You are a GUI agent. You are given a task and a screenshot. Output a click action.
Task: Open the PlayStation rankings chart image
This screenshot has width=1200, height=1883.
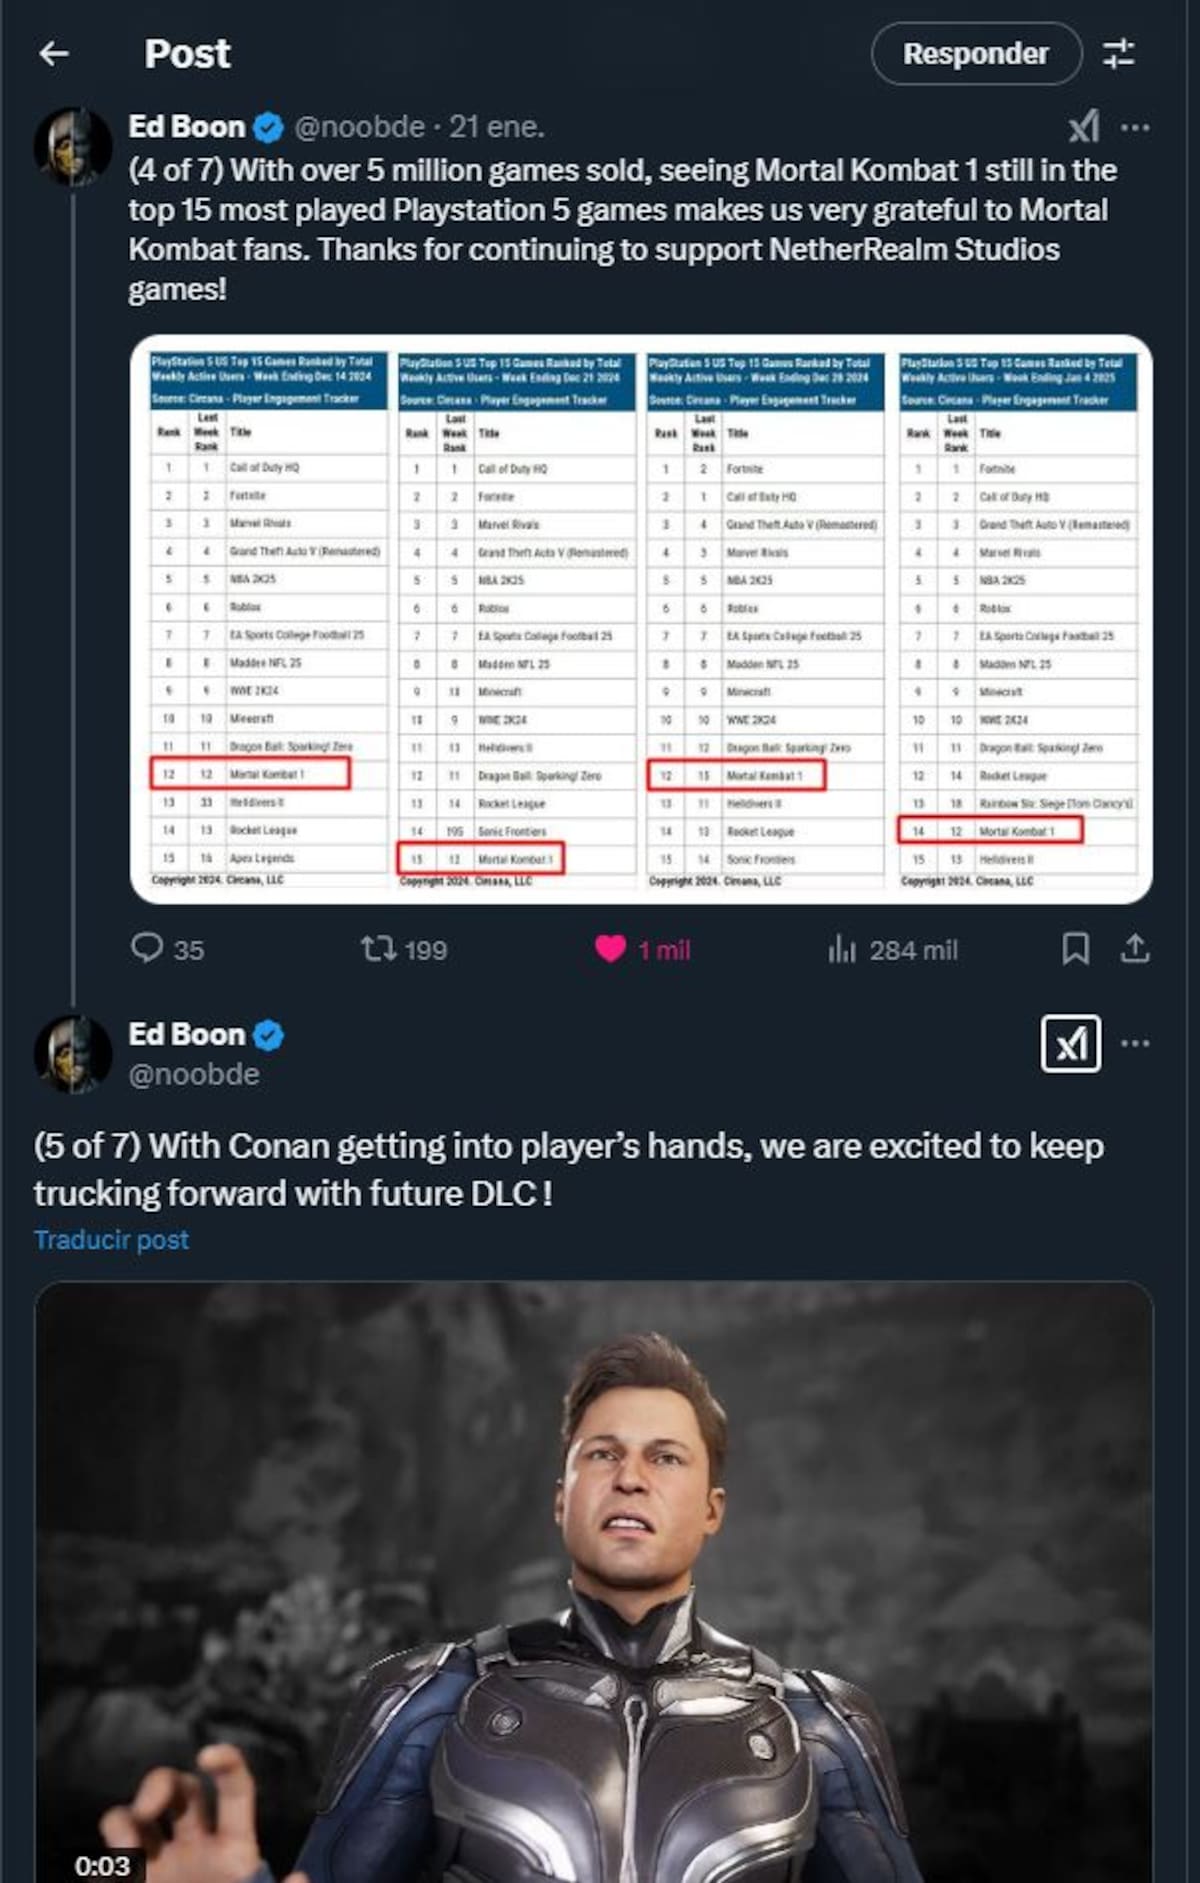click(x=641, y=619)
